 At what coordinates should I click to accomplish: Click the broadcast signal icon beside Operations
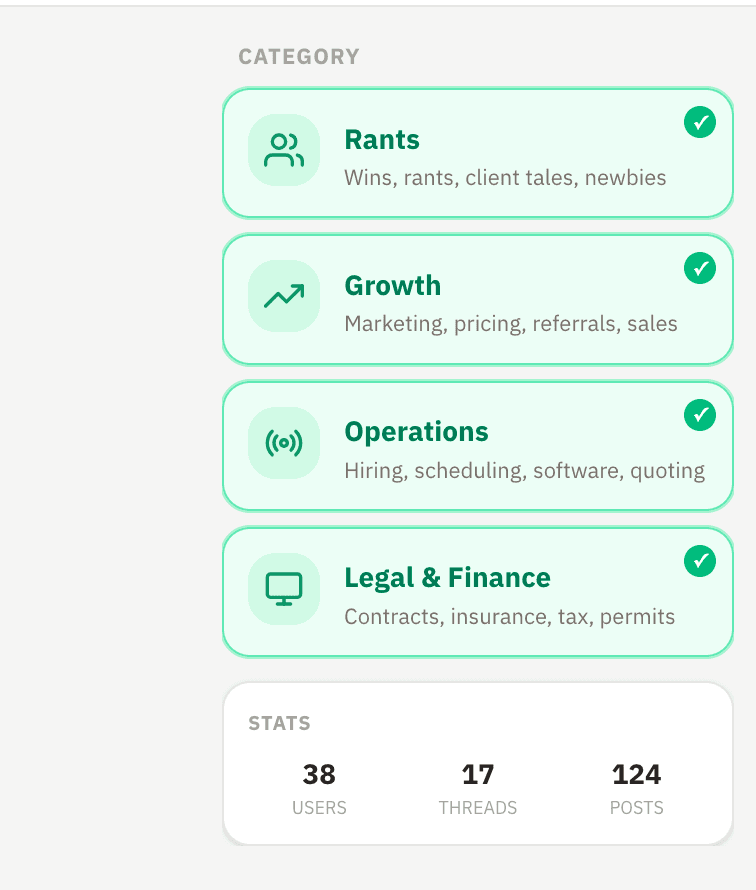click(284, 443)
